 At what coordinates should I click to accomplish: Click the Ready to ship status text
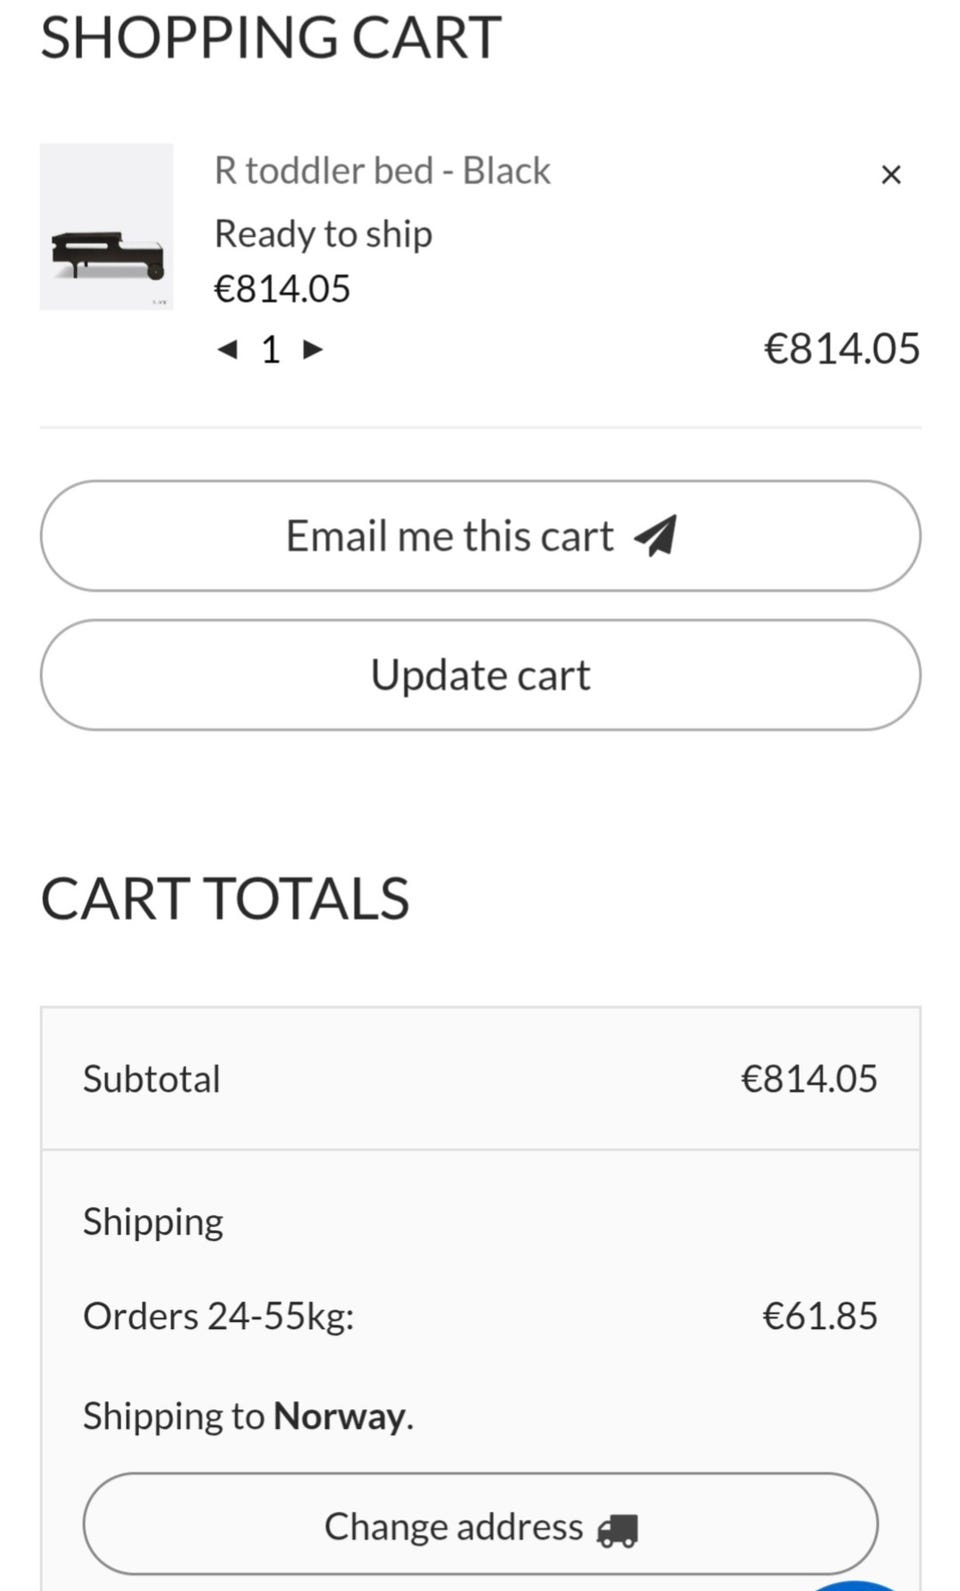[x=323, y=234]
